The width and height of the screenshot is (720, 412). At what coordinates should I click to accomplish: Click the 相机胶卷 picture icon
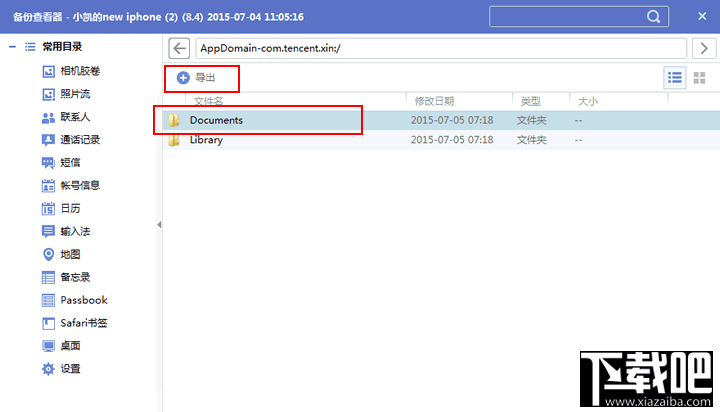click(x=48, y=71)
